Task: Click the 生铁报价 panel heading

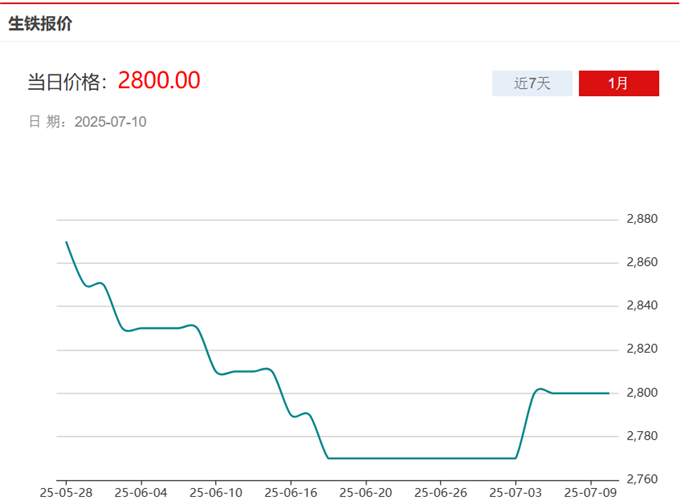Action: click(x=40, y=24)
